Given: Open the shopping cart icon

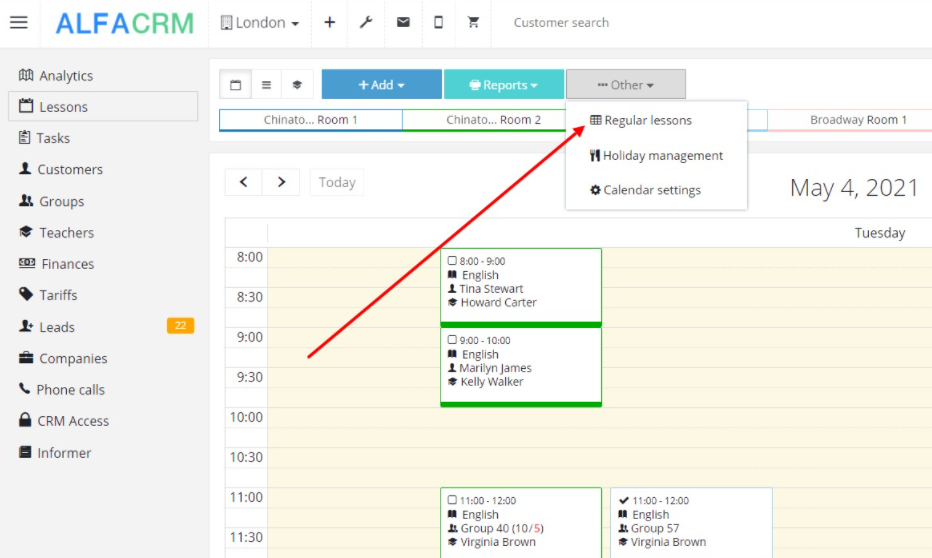Looking at the screenshot, I should pyautogui.click(x=473, y=23).
